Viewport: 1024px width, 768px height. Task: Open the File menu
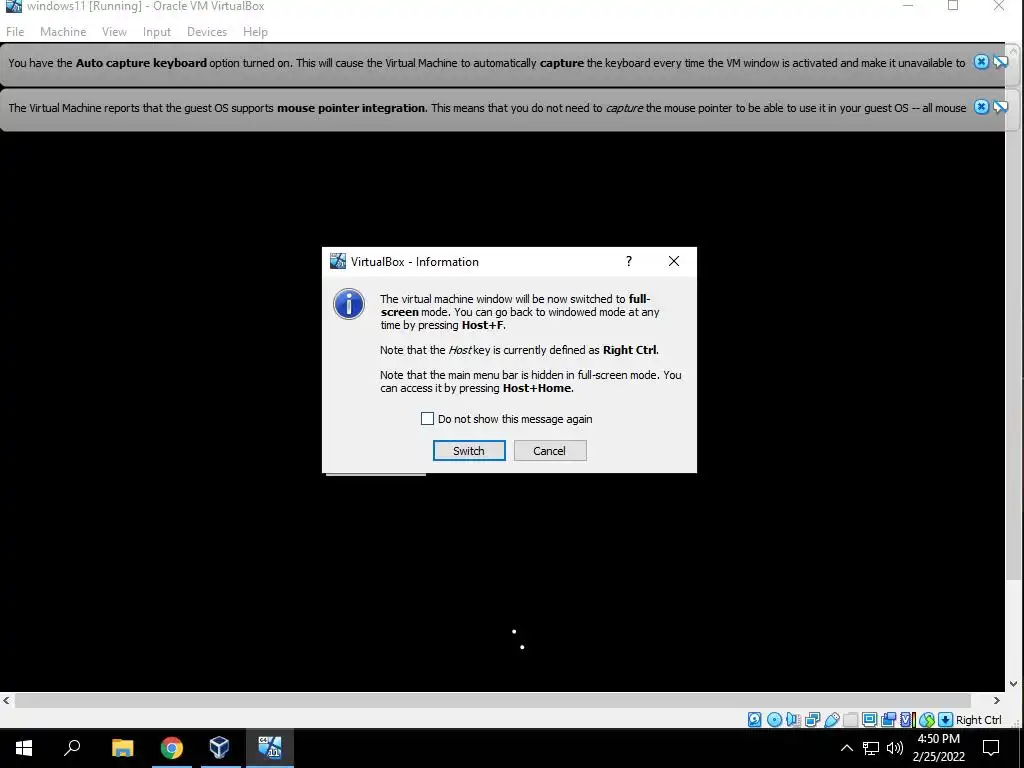tap(15, 31)
